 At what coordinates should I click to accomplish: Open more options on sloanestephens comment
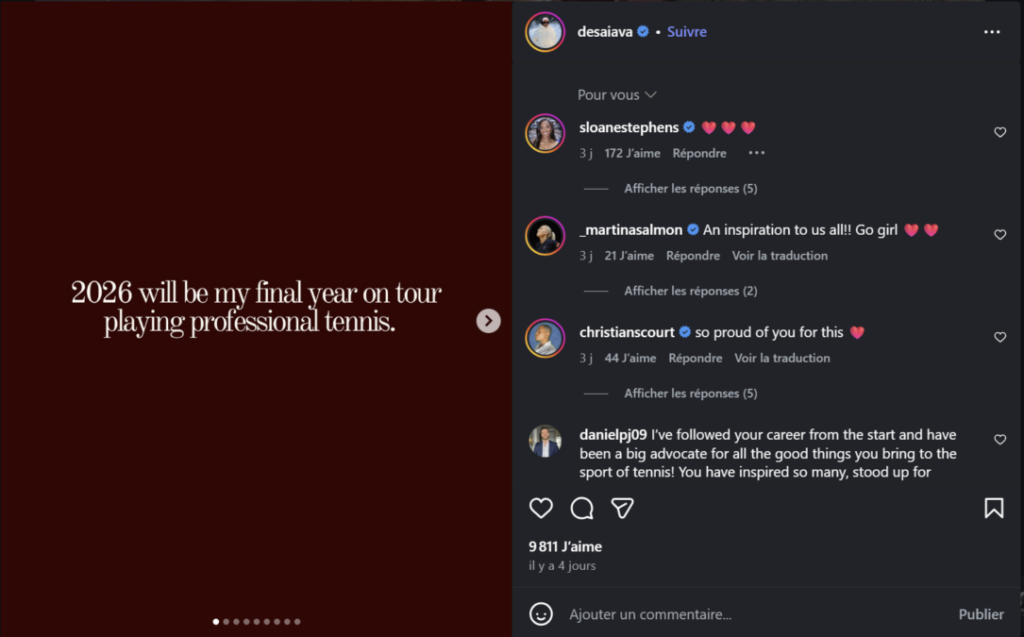coord(757,153)
